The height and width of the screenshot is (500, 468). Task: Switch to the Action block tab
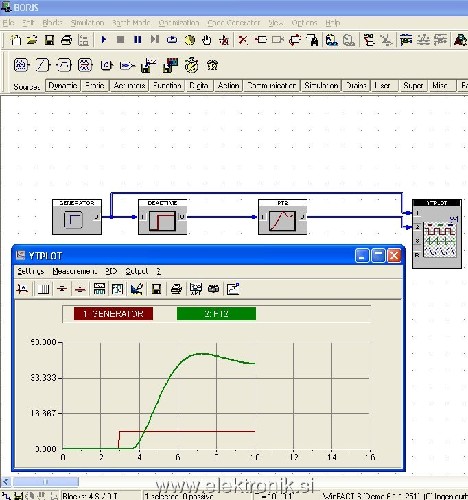click(229, 86)
